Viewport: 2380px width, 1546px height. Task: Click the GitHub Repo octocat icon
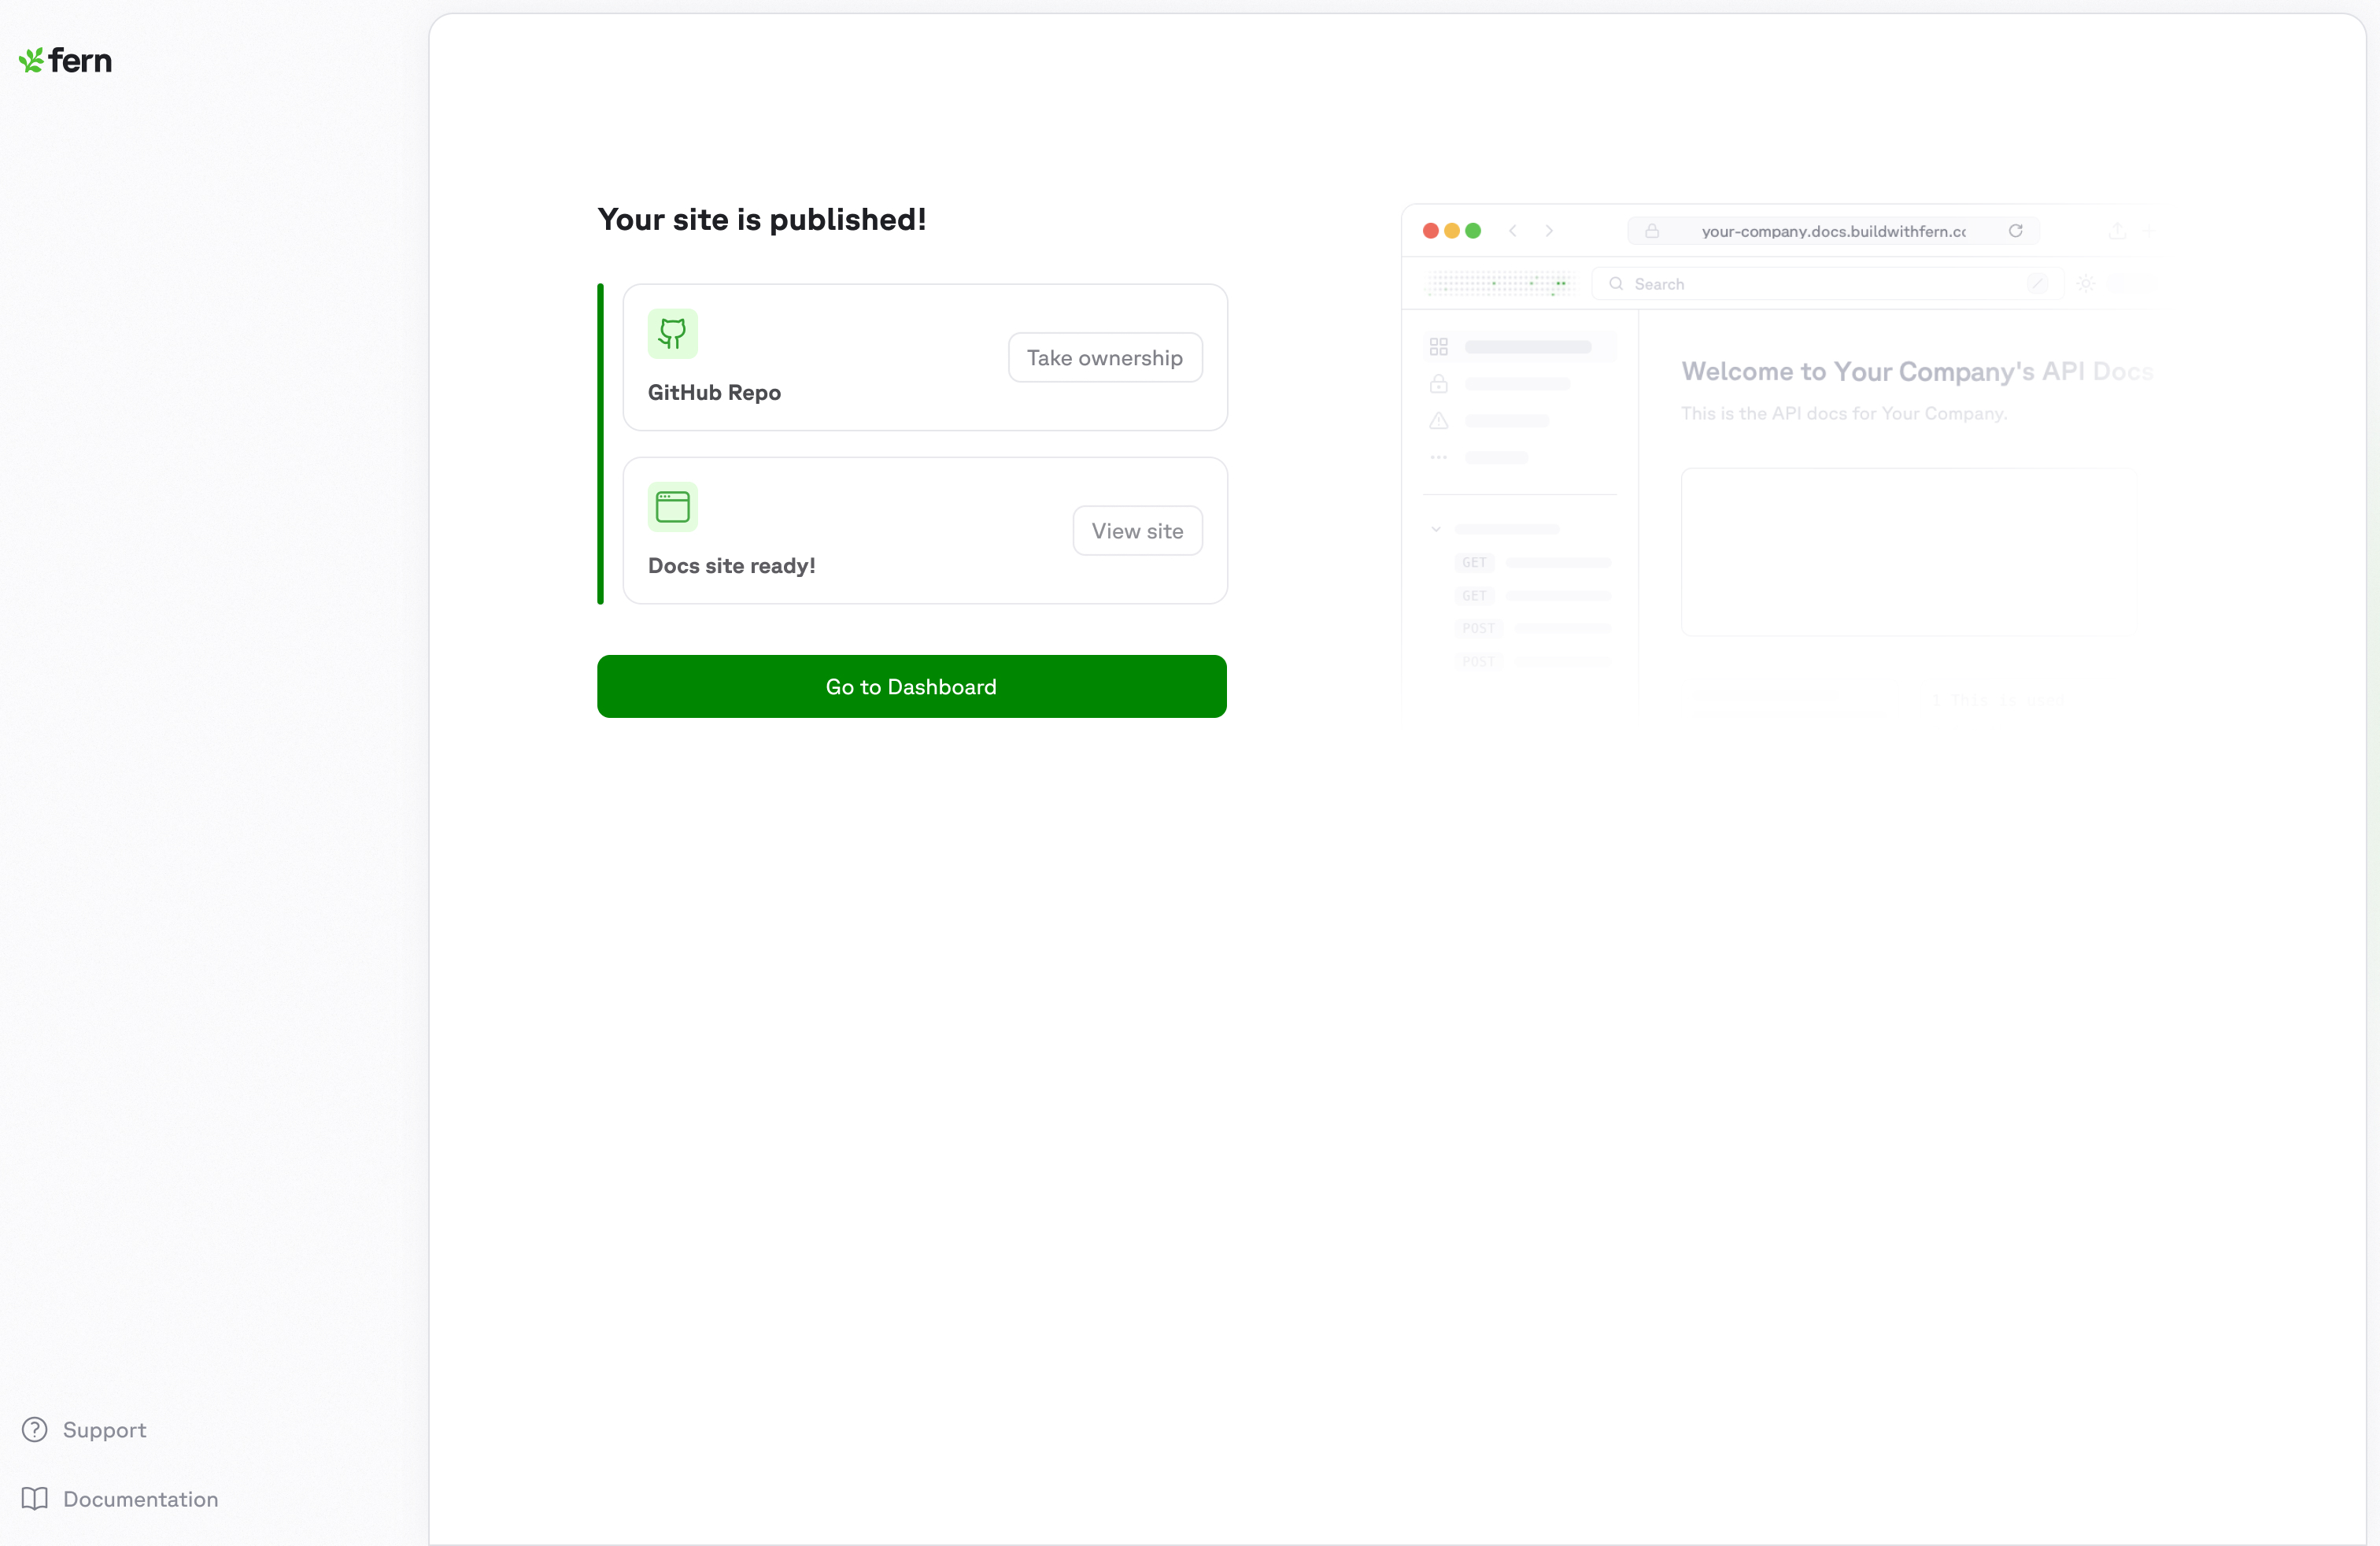pyautogui.click(x=672, y=333)
